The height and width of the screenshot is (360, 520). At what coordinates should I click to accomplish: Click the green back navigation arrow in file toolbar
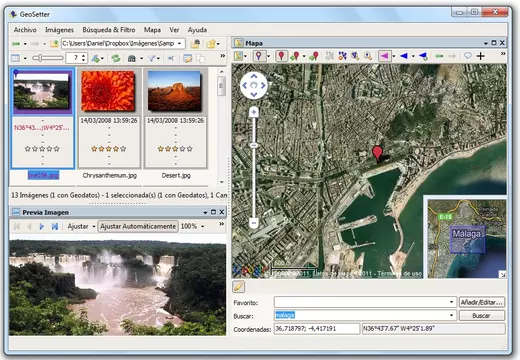click(x=16, y=44)
